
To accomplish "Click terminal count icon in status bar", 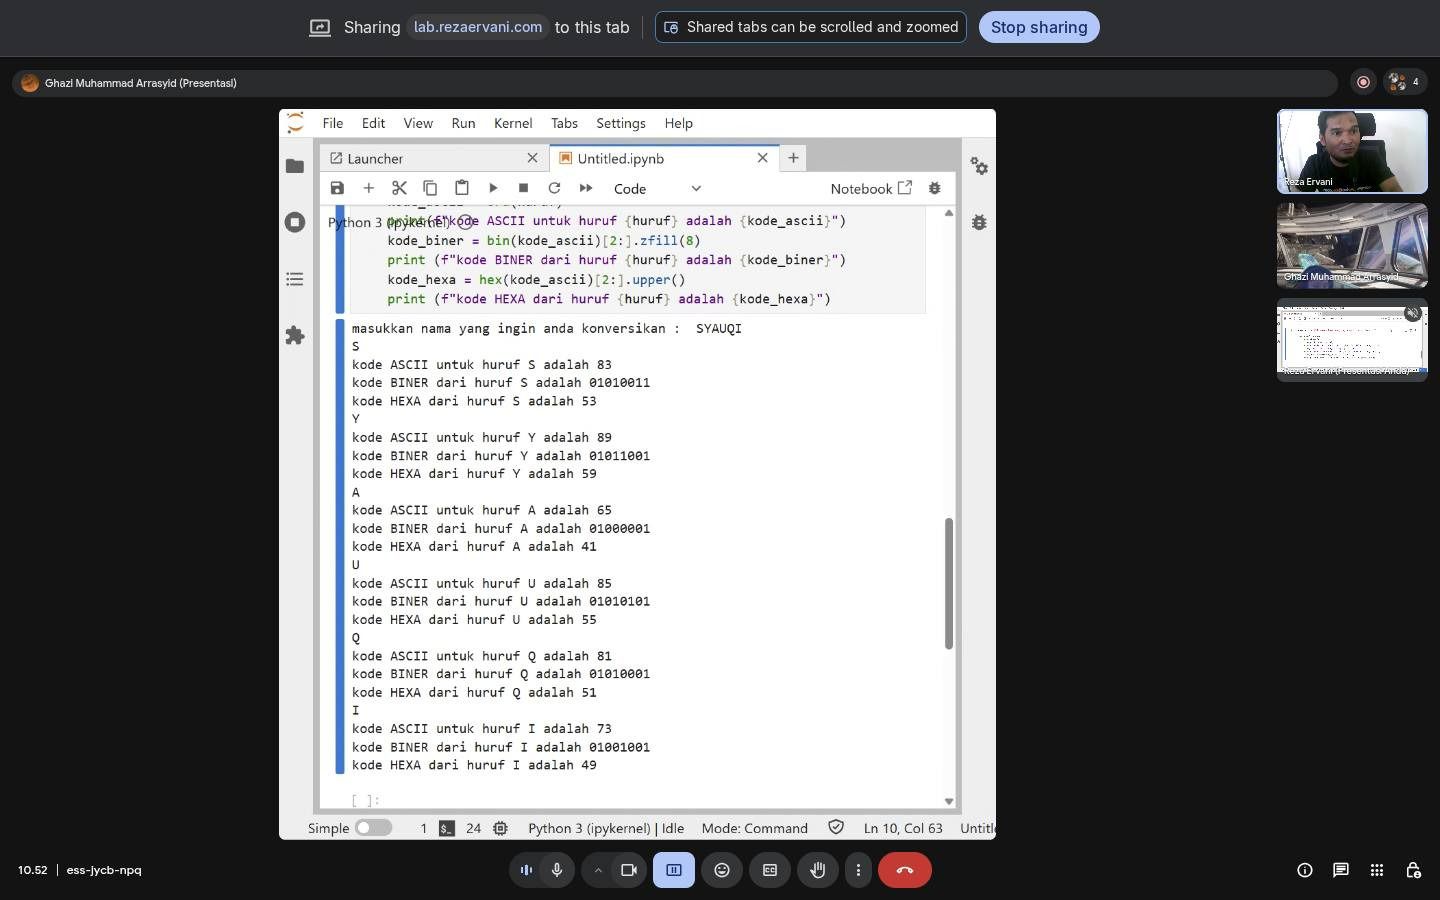I will click(447, 828).
